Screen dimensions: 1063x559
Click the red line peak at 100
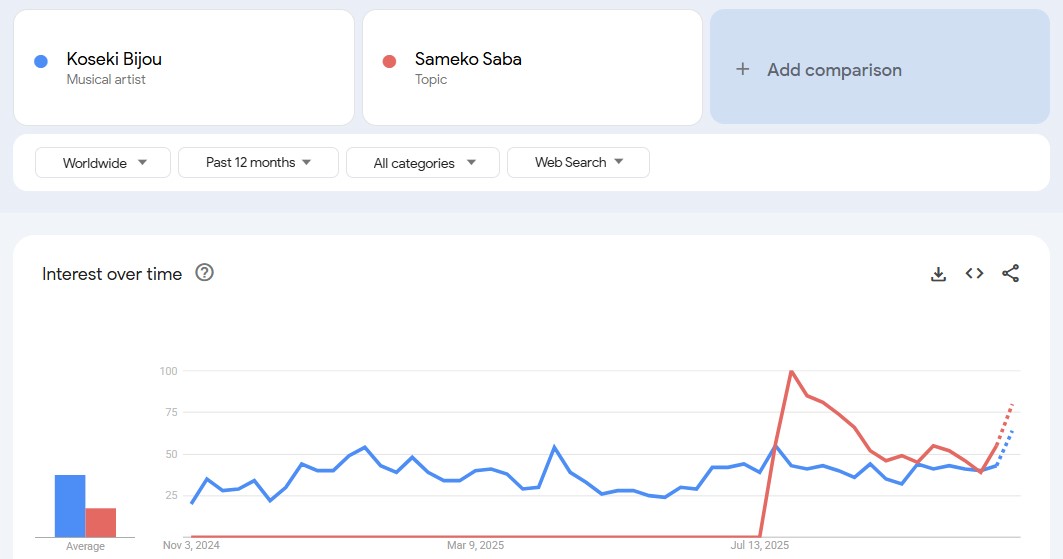click(x=791, y=371)
